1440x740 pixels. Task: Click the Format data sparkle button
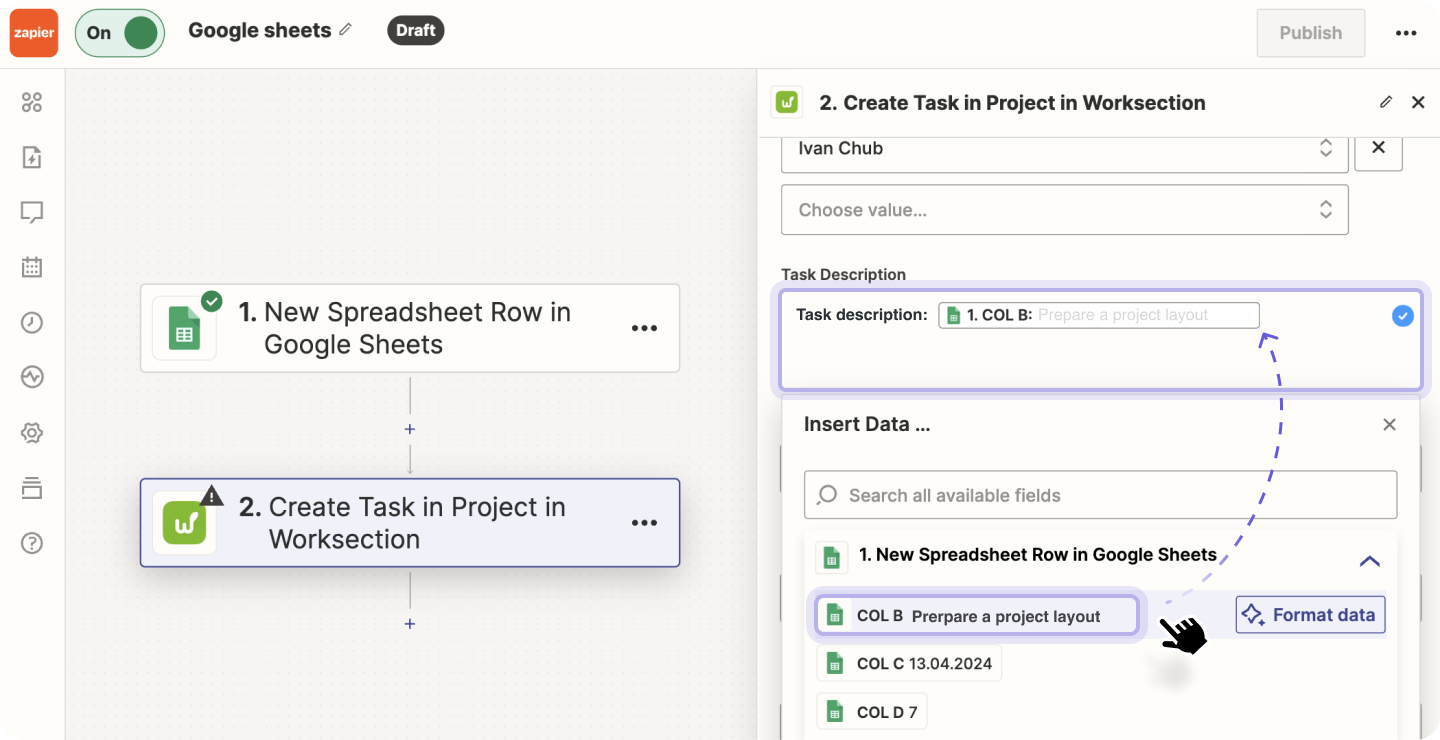tap(1310, 614)
